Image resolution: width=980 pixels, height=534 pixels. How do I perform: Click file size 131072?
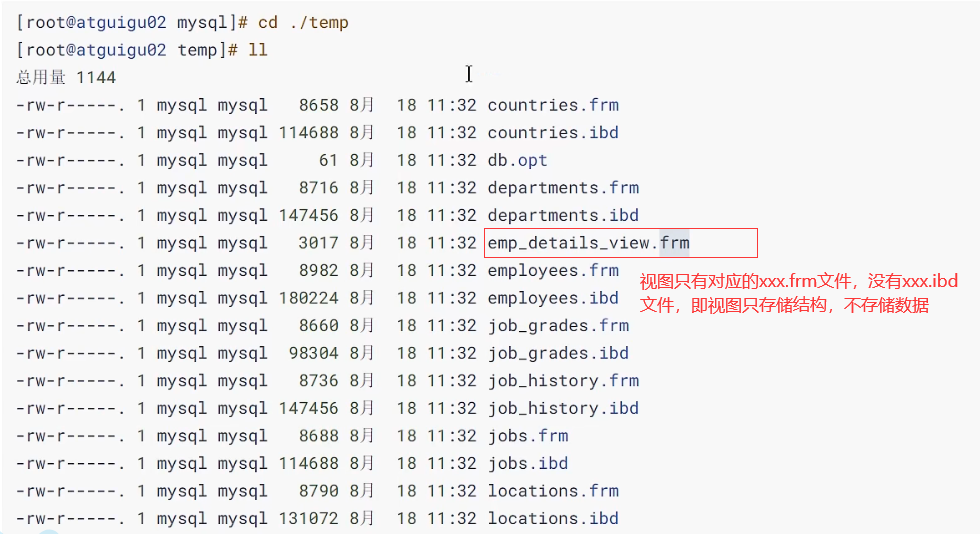(309, 518)
